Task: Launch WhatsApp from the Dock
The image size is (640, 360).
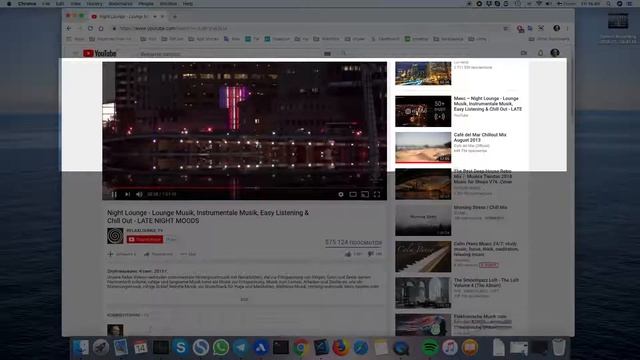Action: [221, 347]
